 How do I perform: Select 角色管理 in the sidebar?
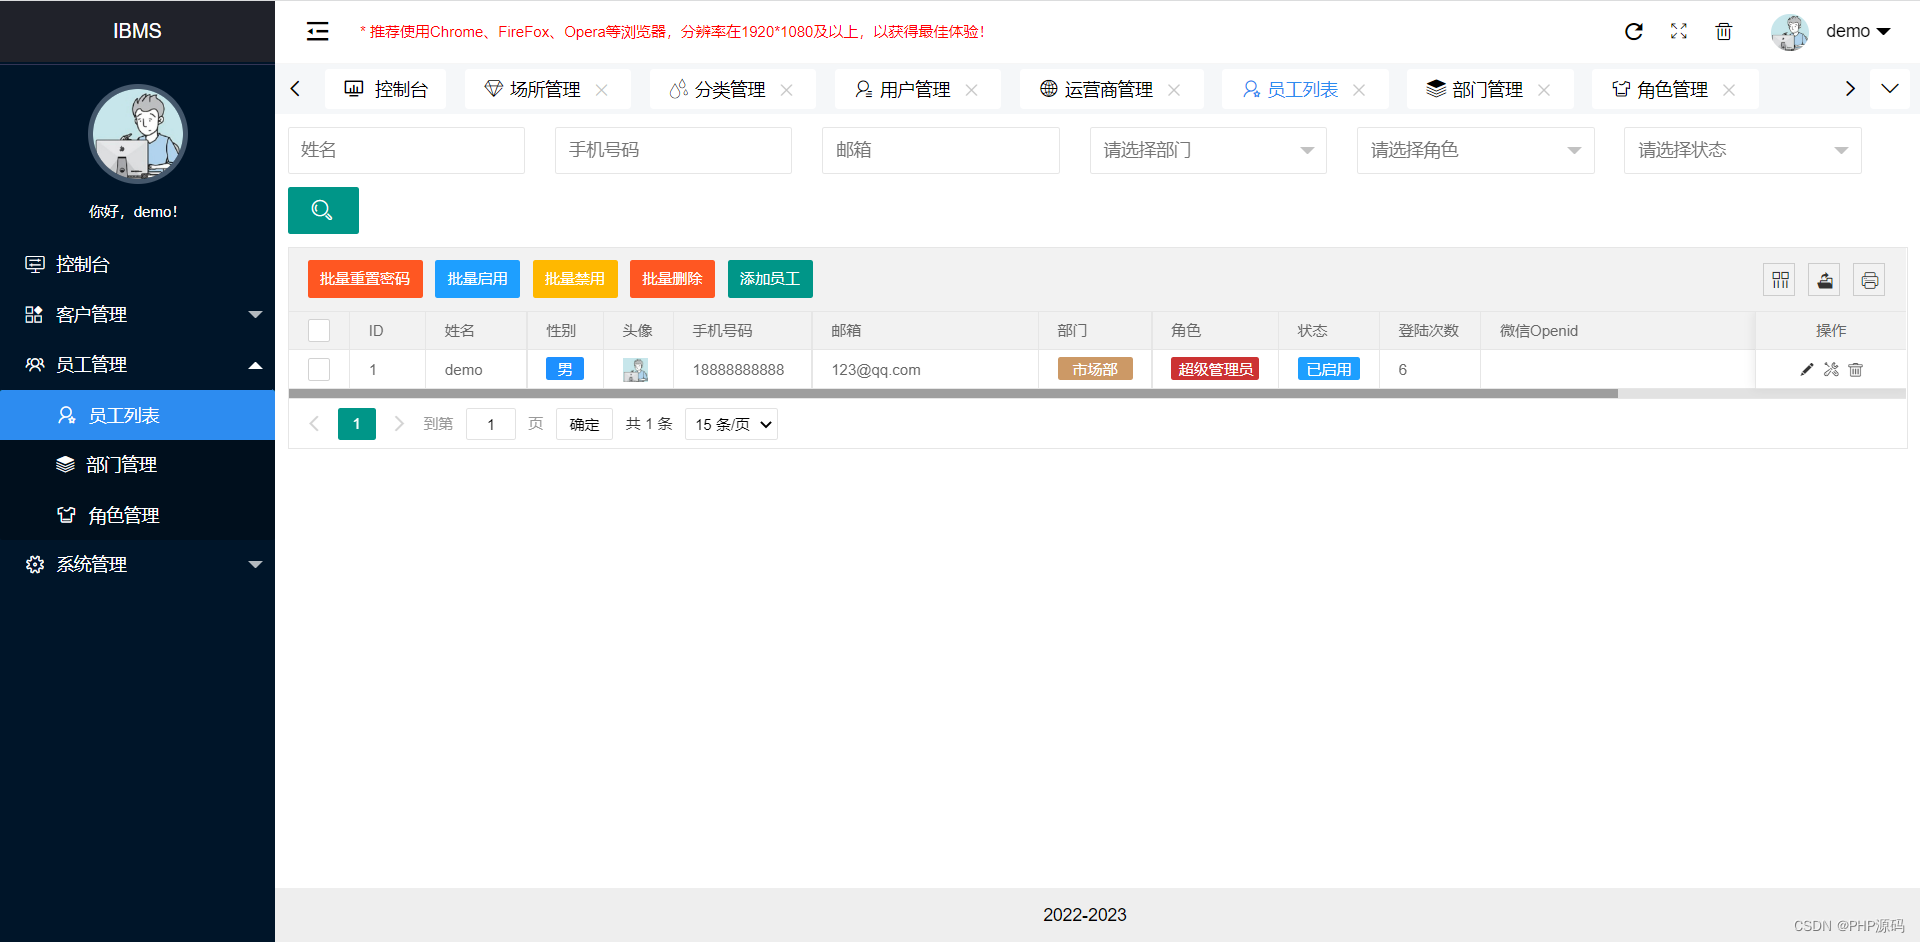[x=137, y=515]
